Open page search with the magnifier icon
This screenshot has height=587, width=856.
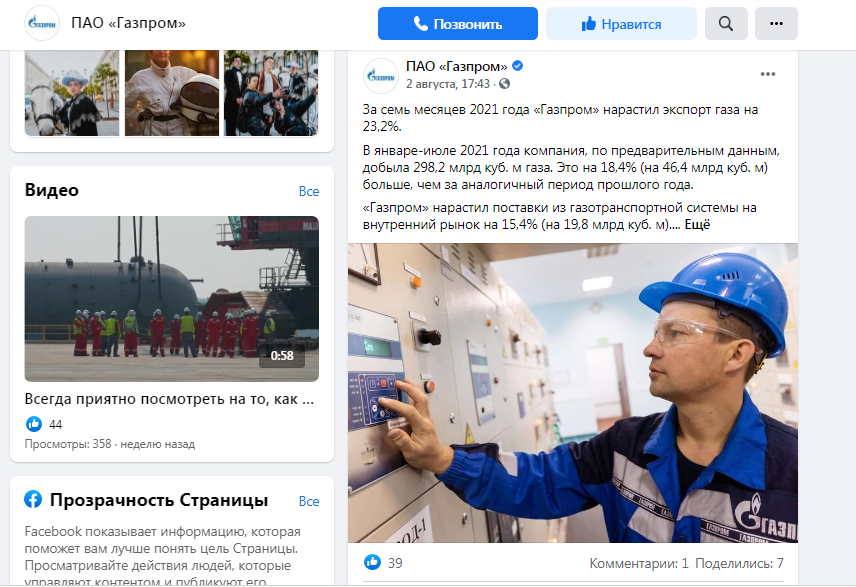click(x=726, y=23)
